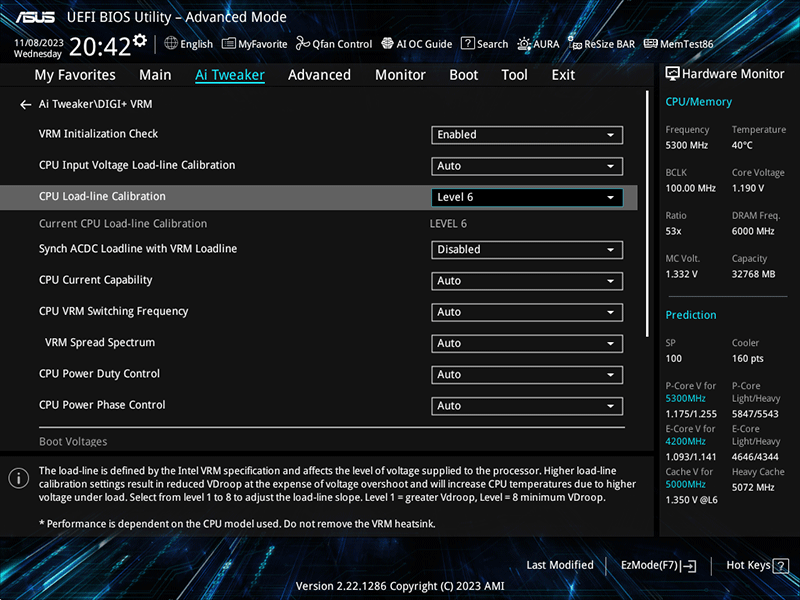This screenshot has height=600, width=800.
Task: Open CPU VRM Switching Frequency dropdown
Action: [527, 312]
